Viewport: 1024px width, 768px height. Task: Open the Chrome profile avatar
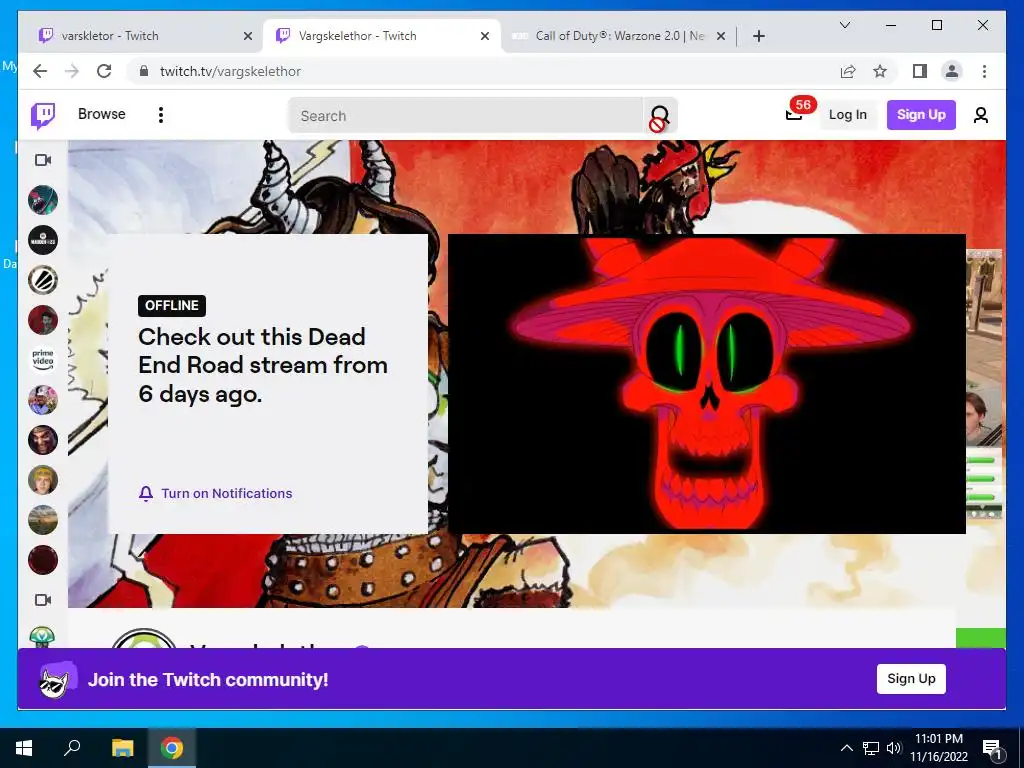pyautogui.click(x=952, y=71)
